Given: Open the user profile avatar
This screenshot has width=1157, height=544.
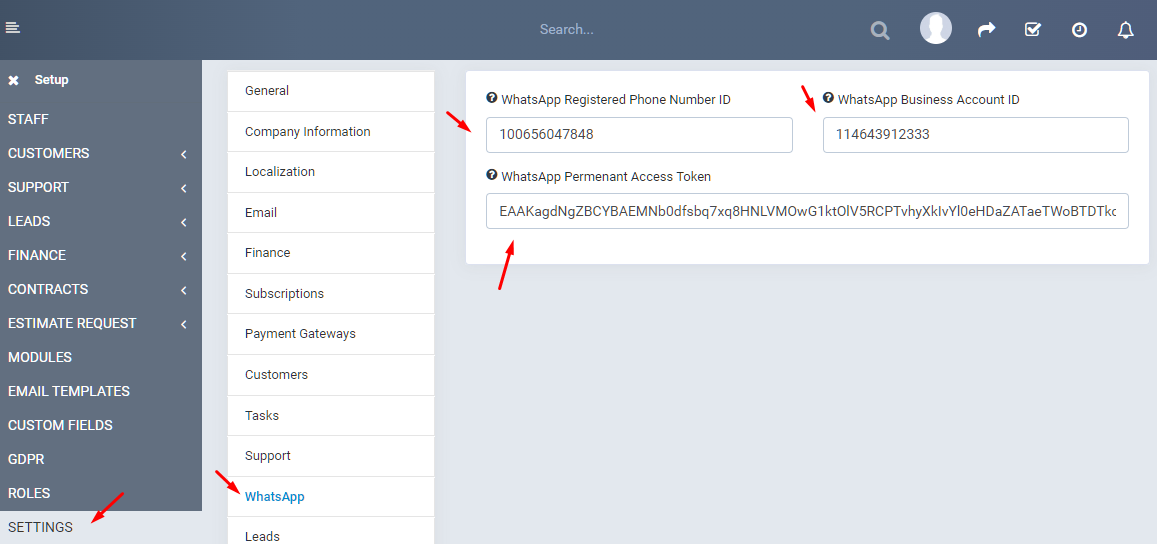Looking at the screenshot, I should pyautogui.click(x=935, y=29).
